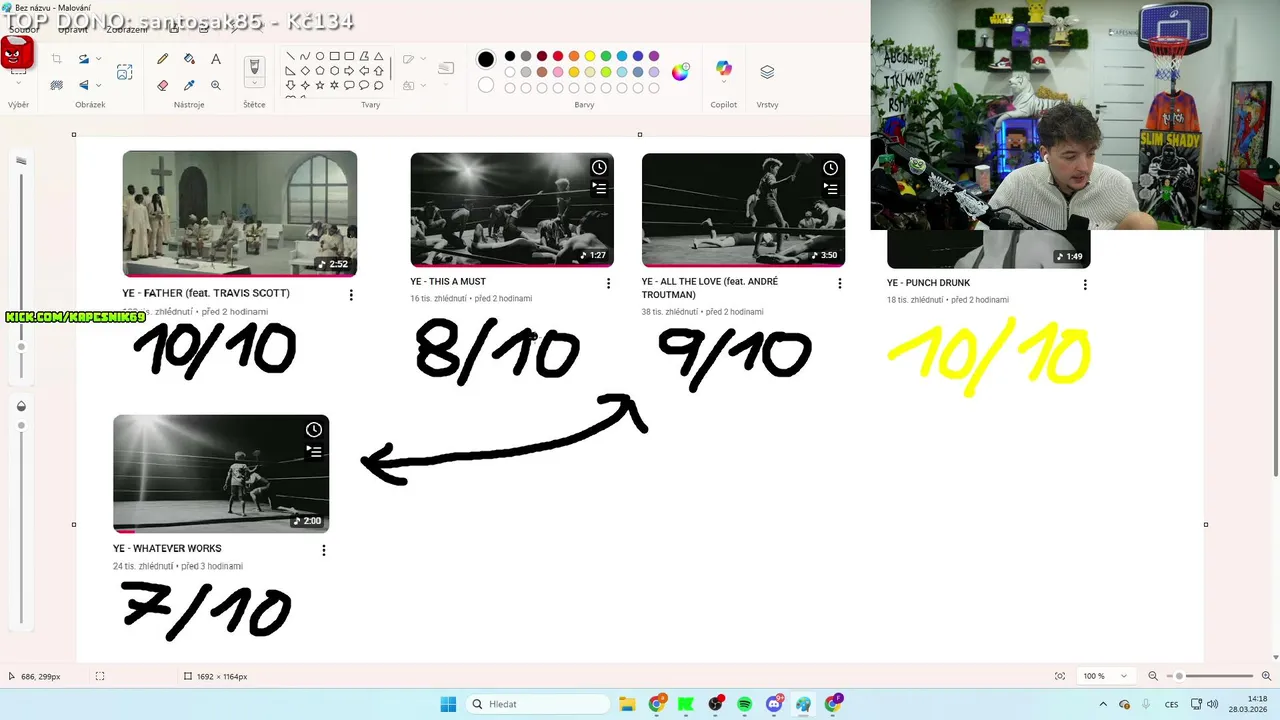The image size is (1280, 720).
Task: Open the Upravit menu
Action: coord(71,29)
